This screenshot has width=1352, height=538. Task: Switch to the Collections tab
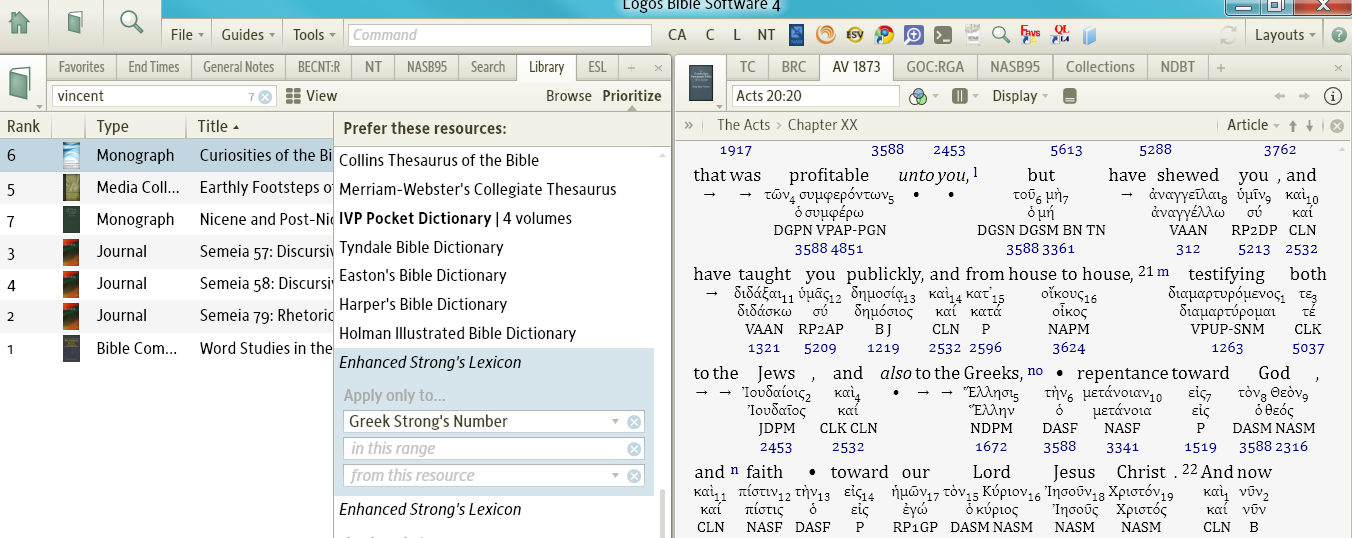tap(1100, 67)
